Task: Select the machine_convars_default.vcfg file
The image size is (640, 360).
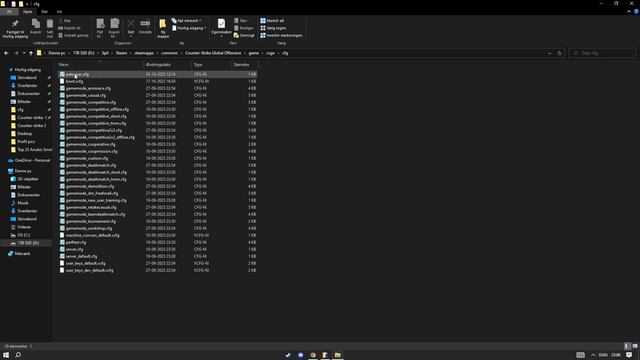Action: click(x=93, y=235)
